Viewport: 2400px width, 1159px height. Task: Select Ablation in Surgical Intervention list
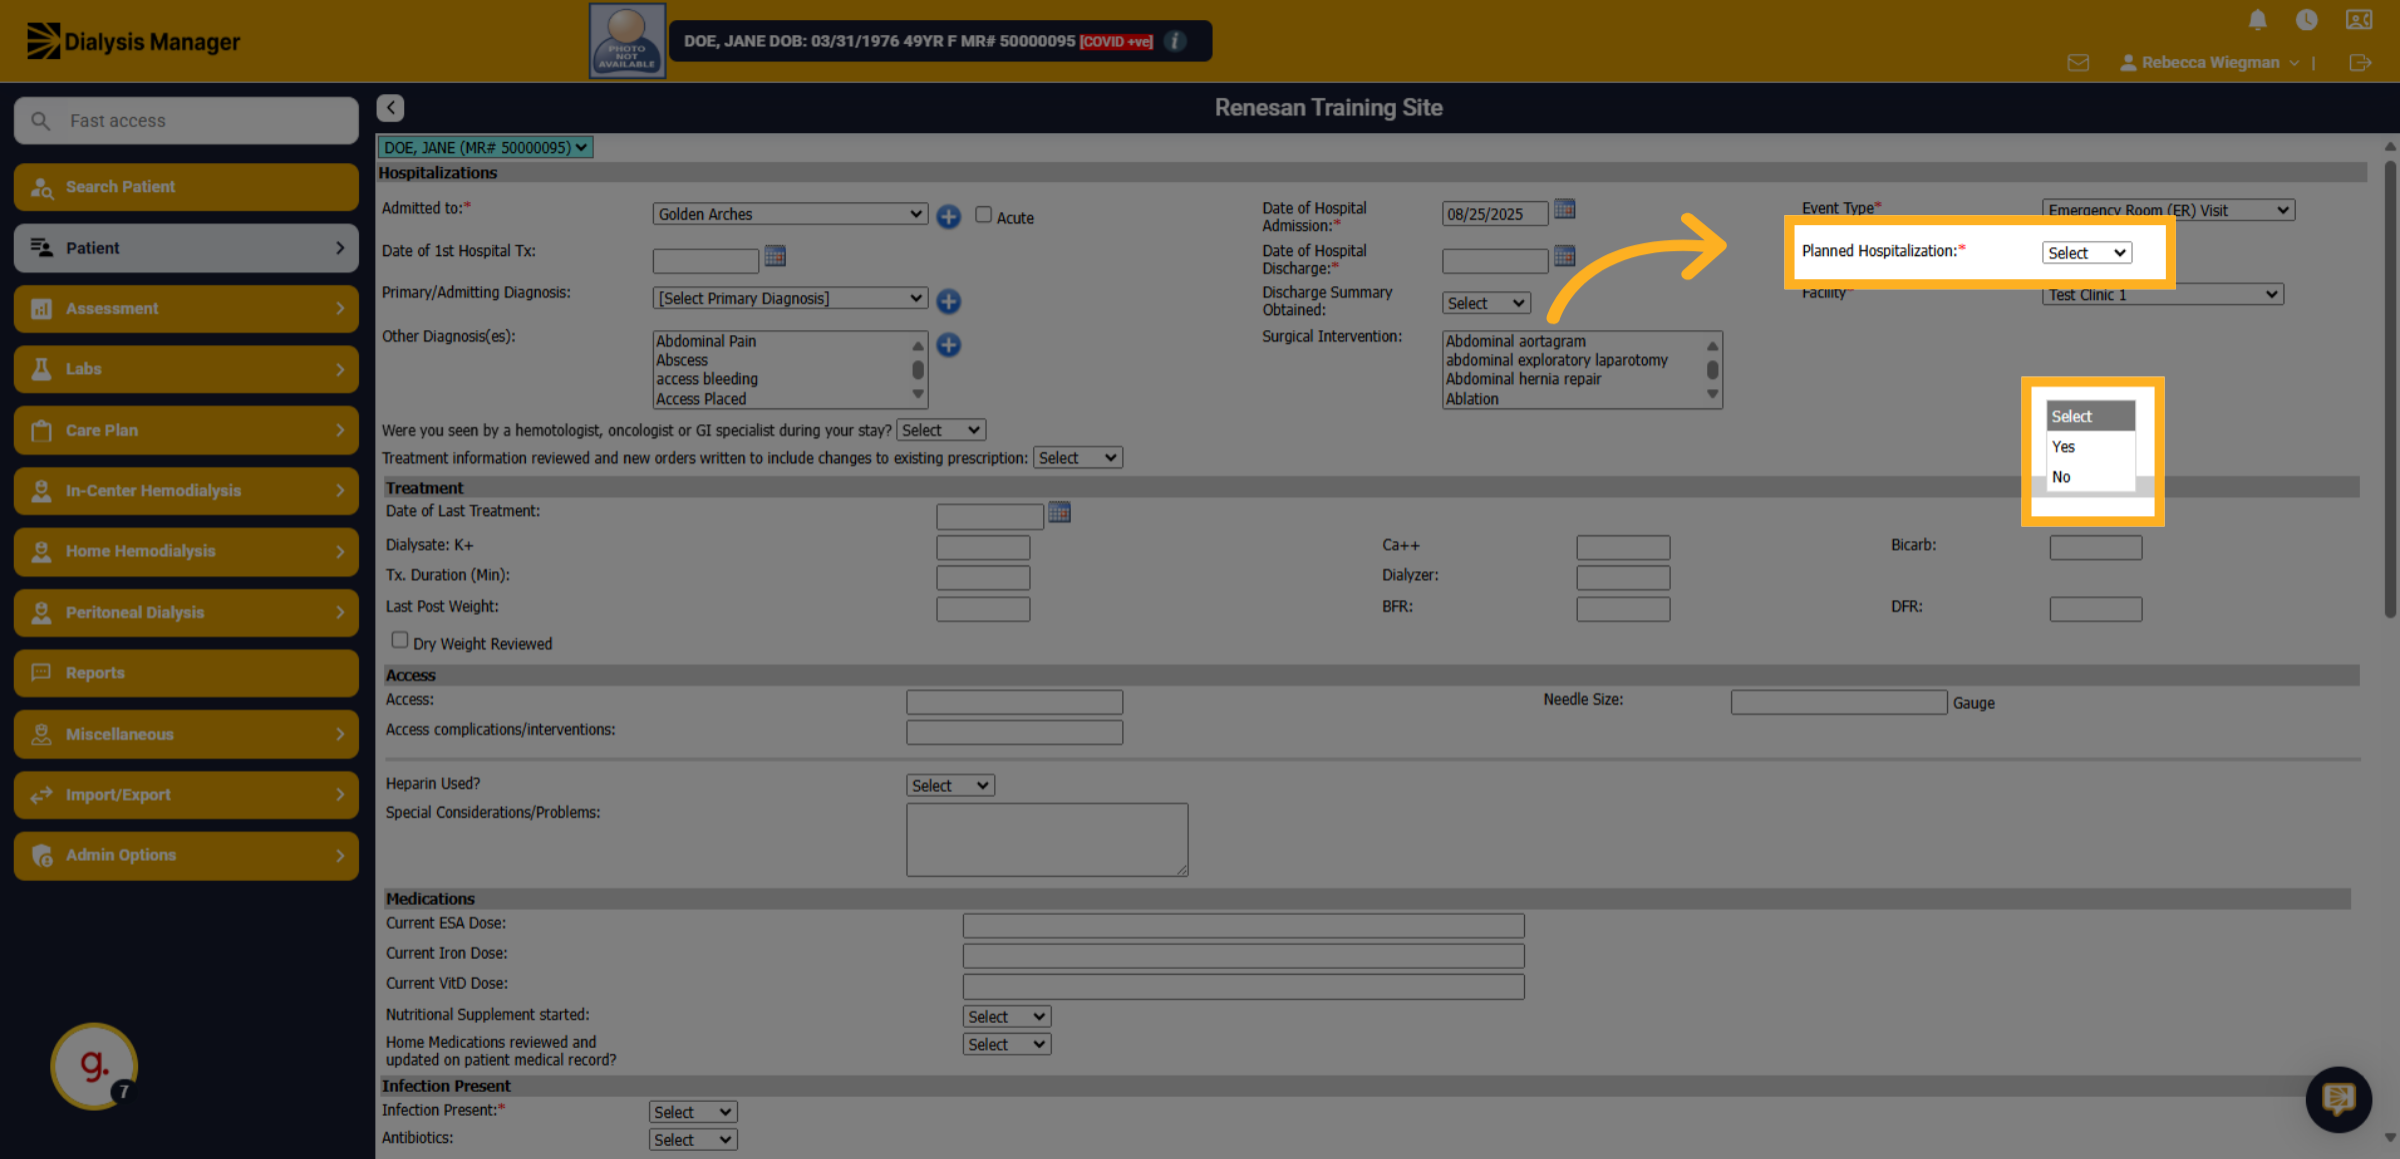pyautogui.click(x=1472, y=398)
